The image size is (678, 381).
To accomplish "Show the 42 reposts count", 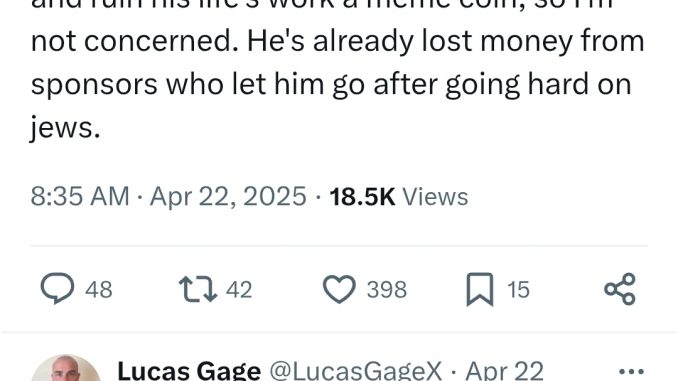I will coord(239,289).
